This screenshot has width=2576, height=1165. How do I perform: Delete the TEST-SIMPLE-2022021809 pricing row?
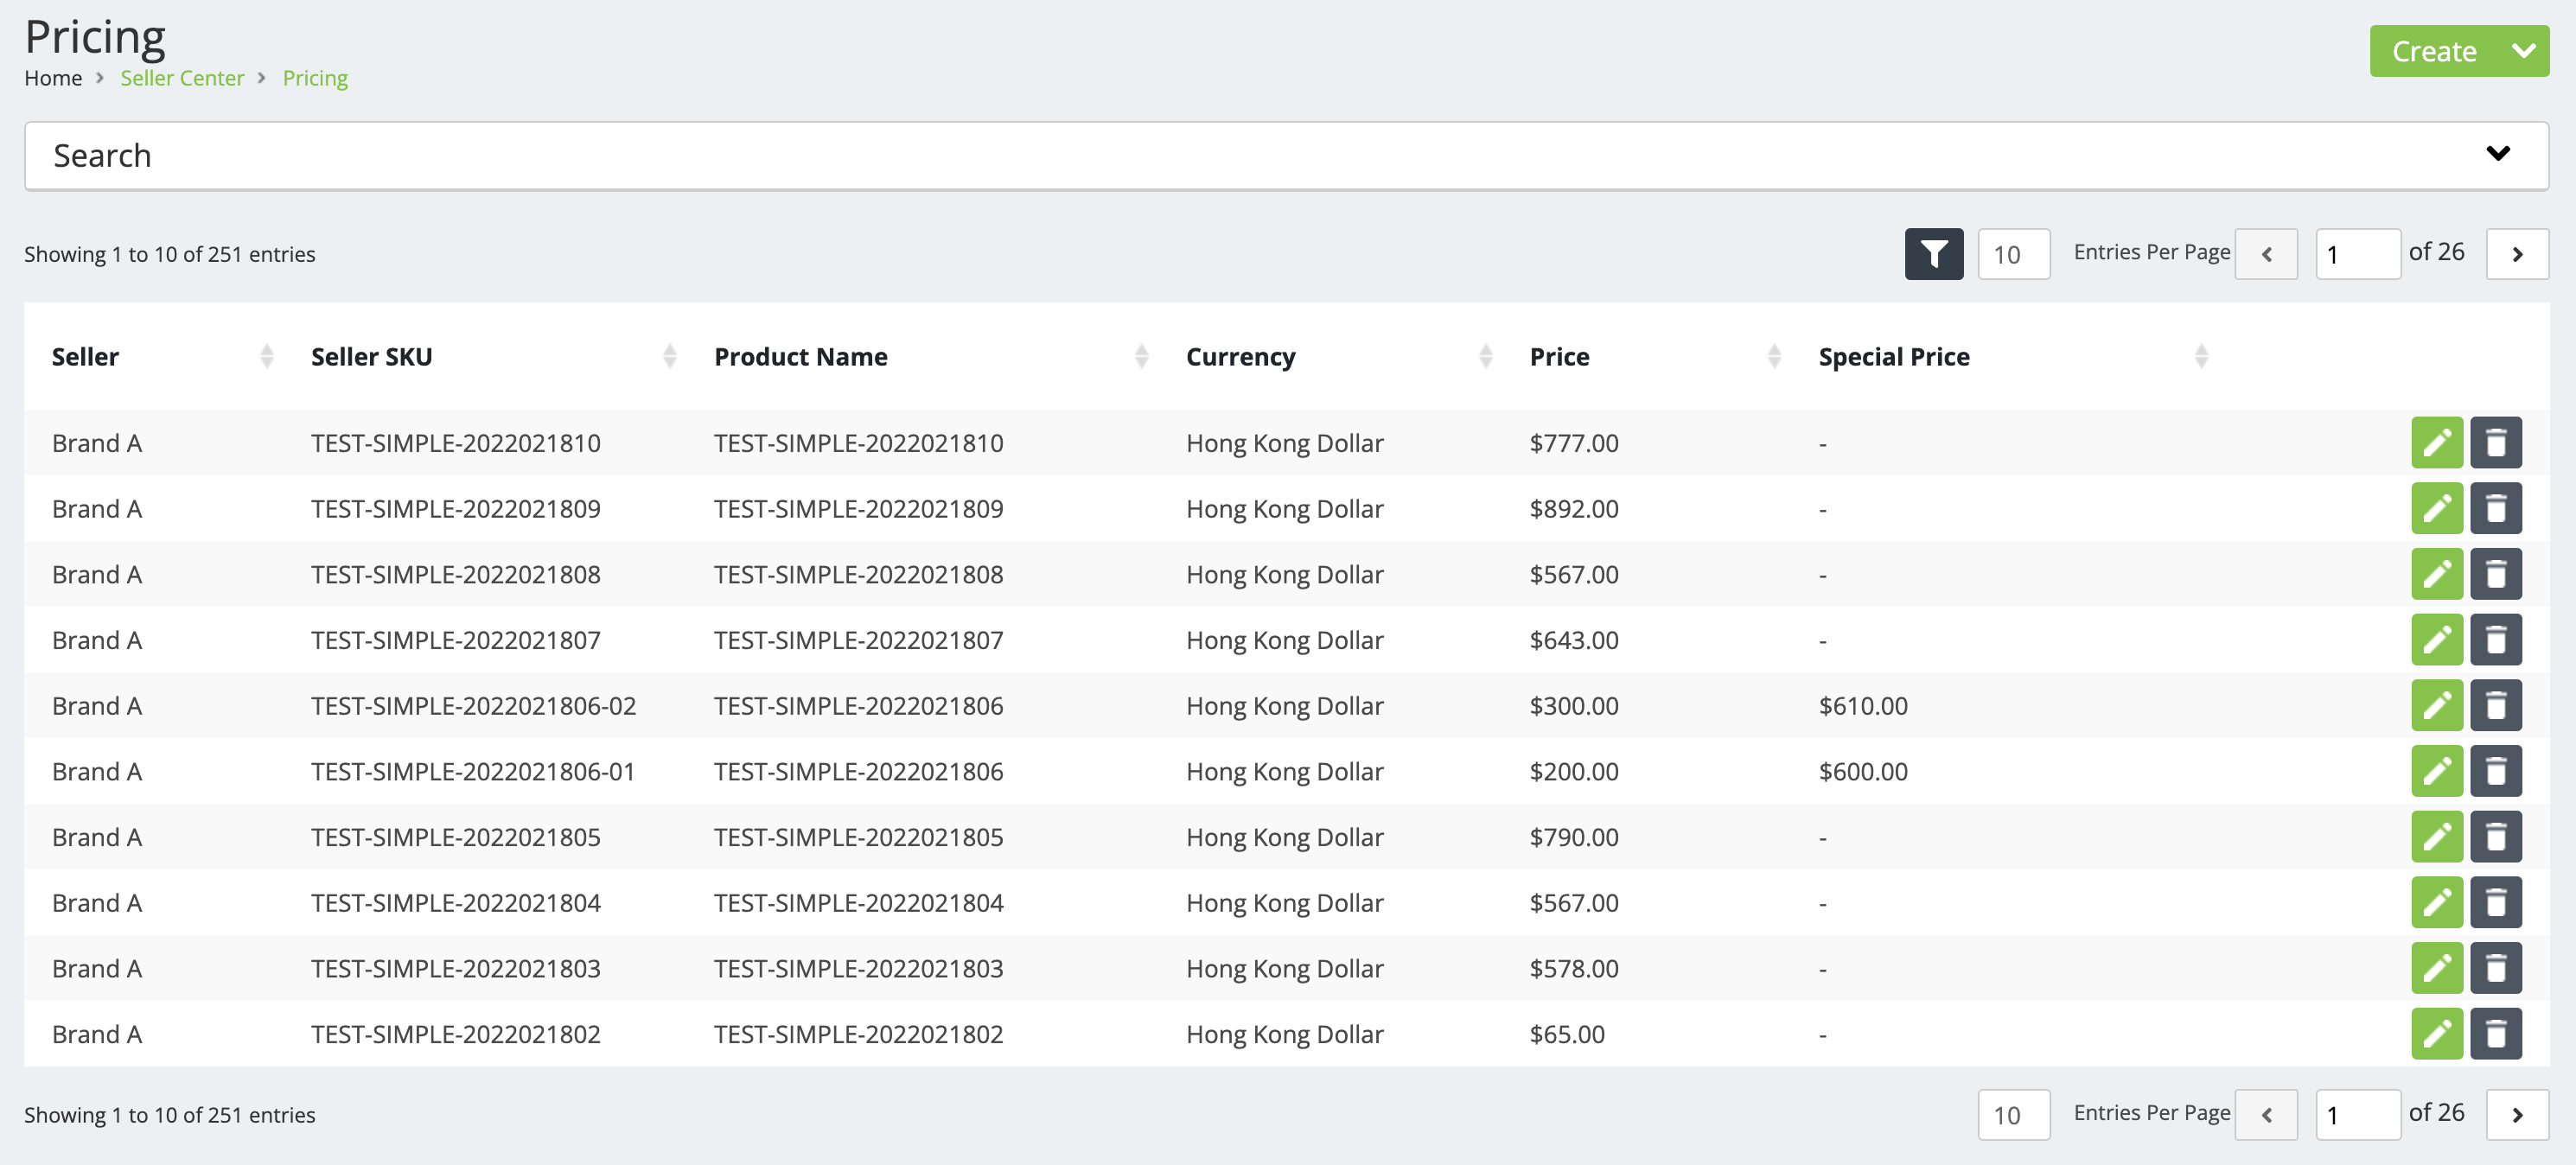coord(2495,509)
